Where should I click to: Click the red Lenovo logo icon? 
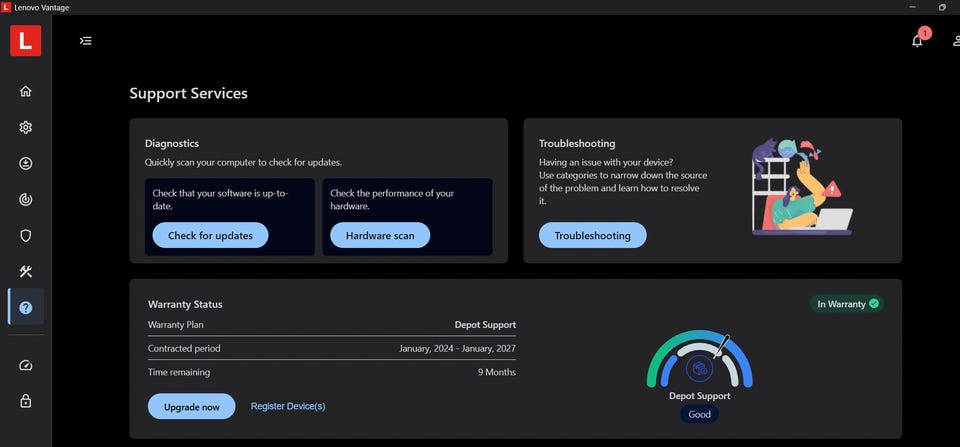(x=25, y=41)
